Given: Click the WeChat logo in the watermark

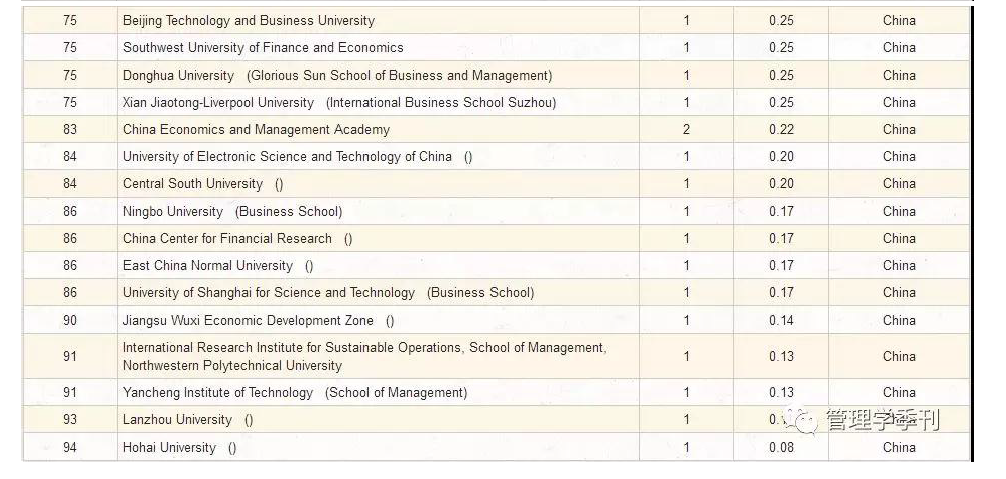Looking at the screenshot, I should (801, 420).
